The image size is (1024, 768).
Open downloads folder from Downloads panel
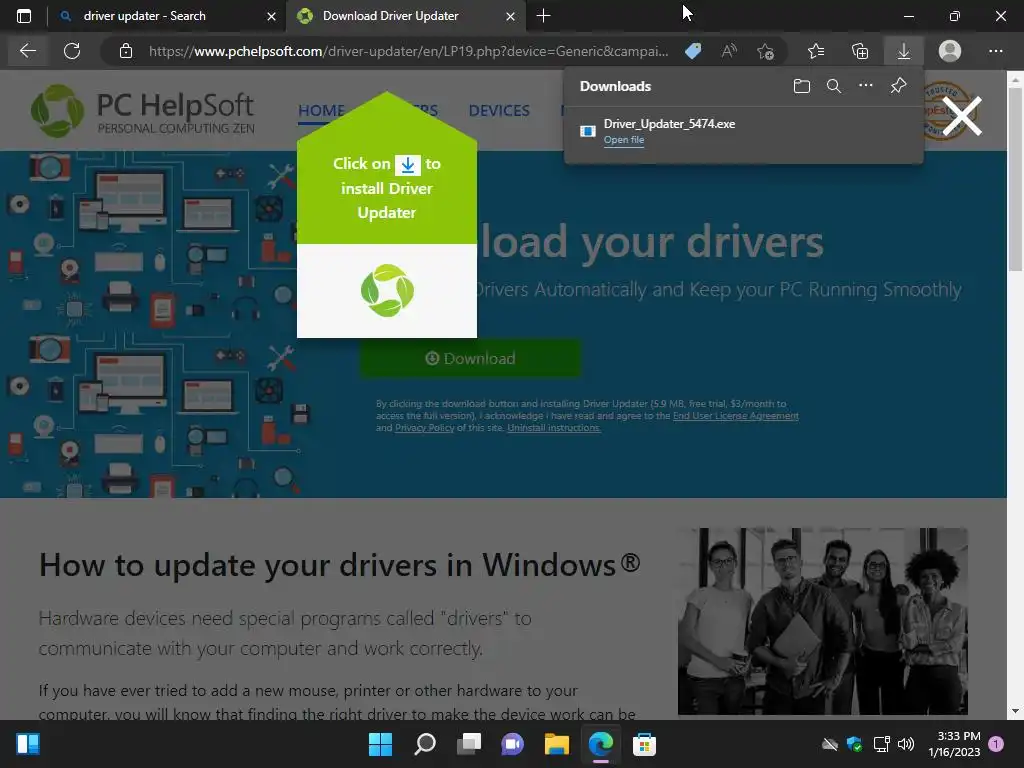801,86
